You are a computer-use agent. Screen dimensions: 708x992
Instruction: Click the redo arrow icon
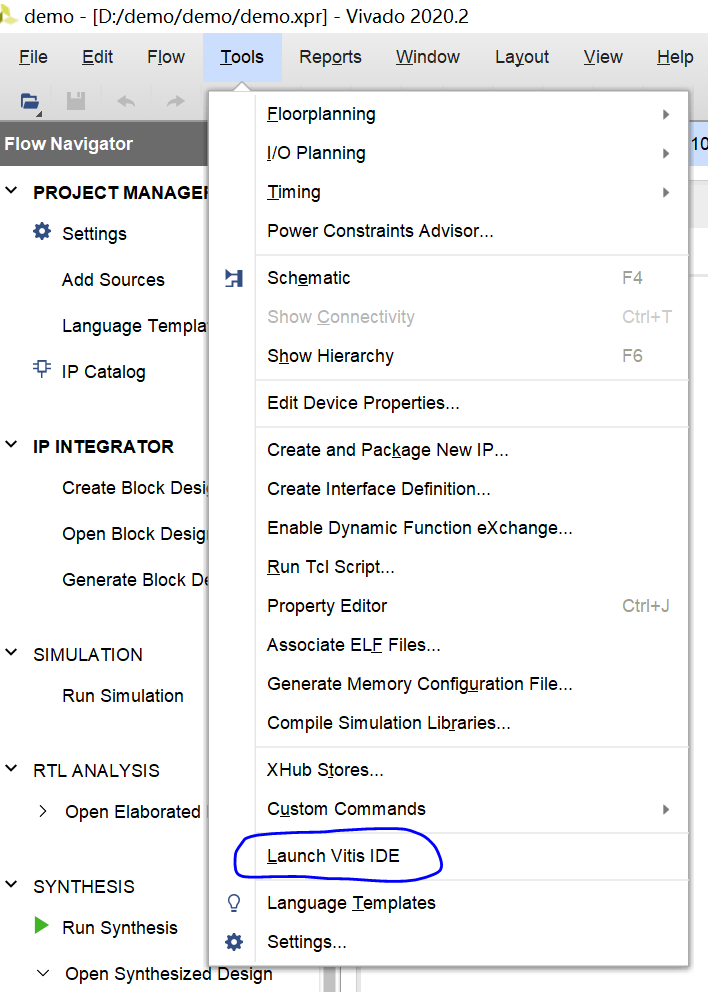pos(175,101)
